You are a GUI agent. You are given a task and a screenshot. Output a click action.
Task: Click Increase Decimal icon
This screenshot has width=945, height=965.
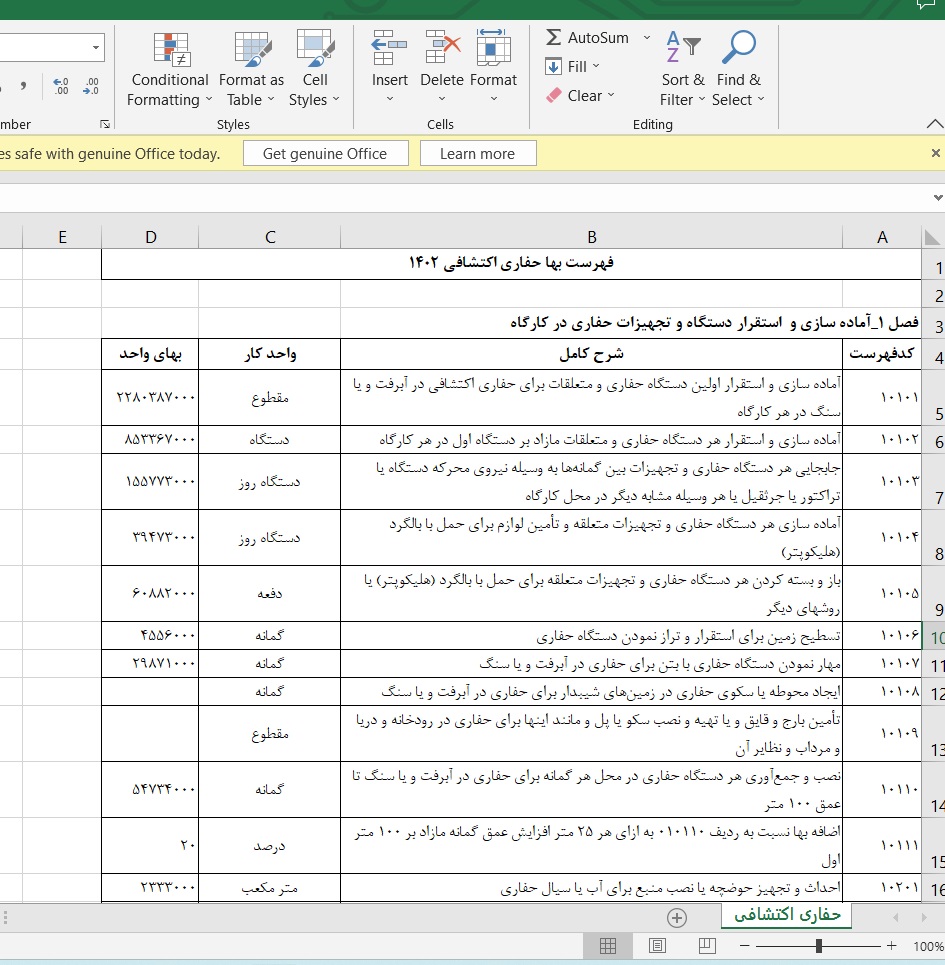coord(61,86)
